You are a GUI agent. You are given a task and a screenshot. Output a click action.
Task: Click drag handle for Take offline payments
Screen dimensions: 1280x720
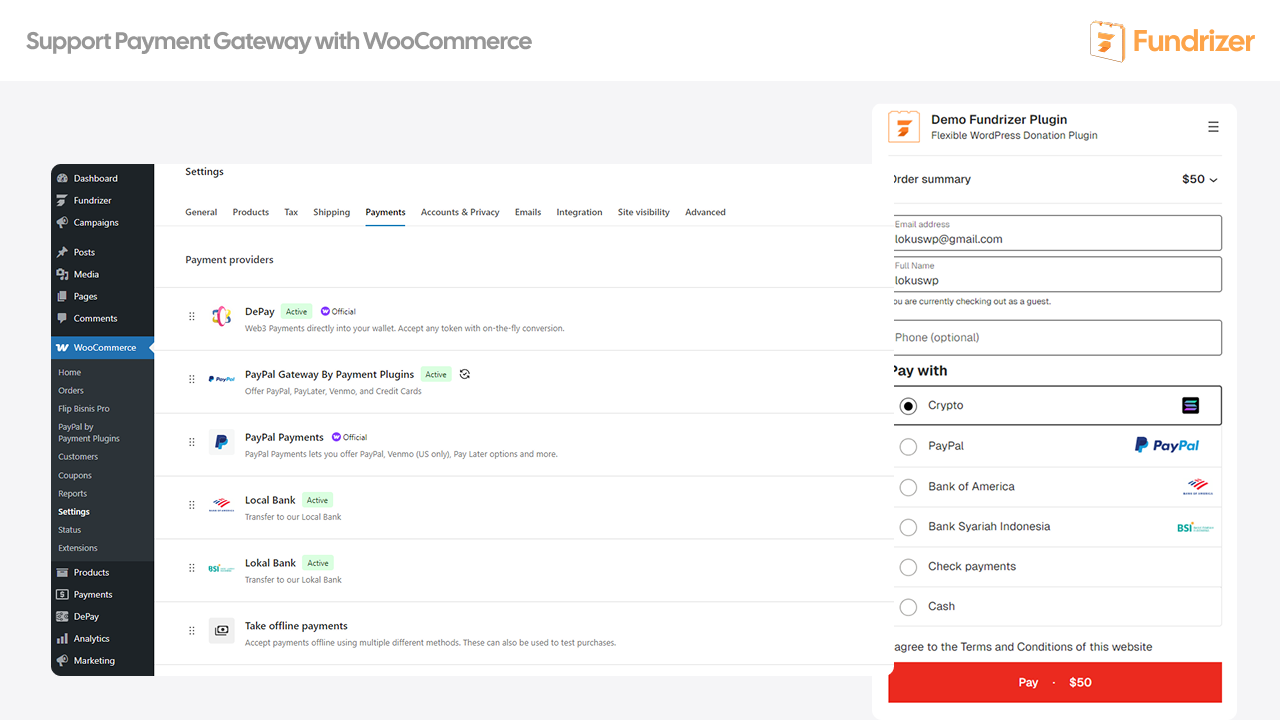coord(192,631)
